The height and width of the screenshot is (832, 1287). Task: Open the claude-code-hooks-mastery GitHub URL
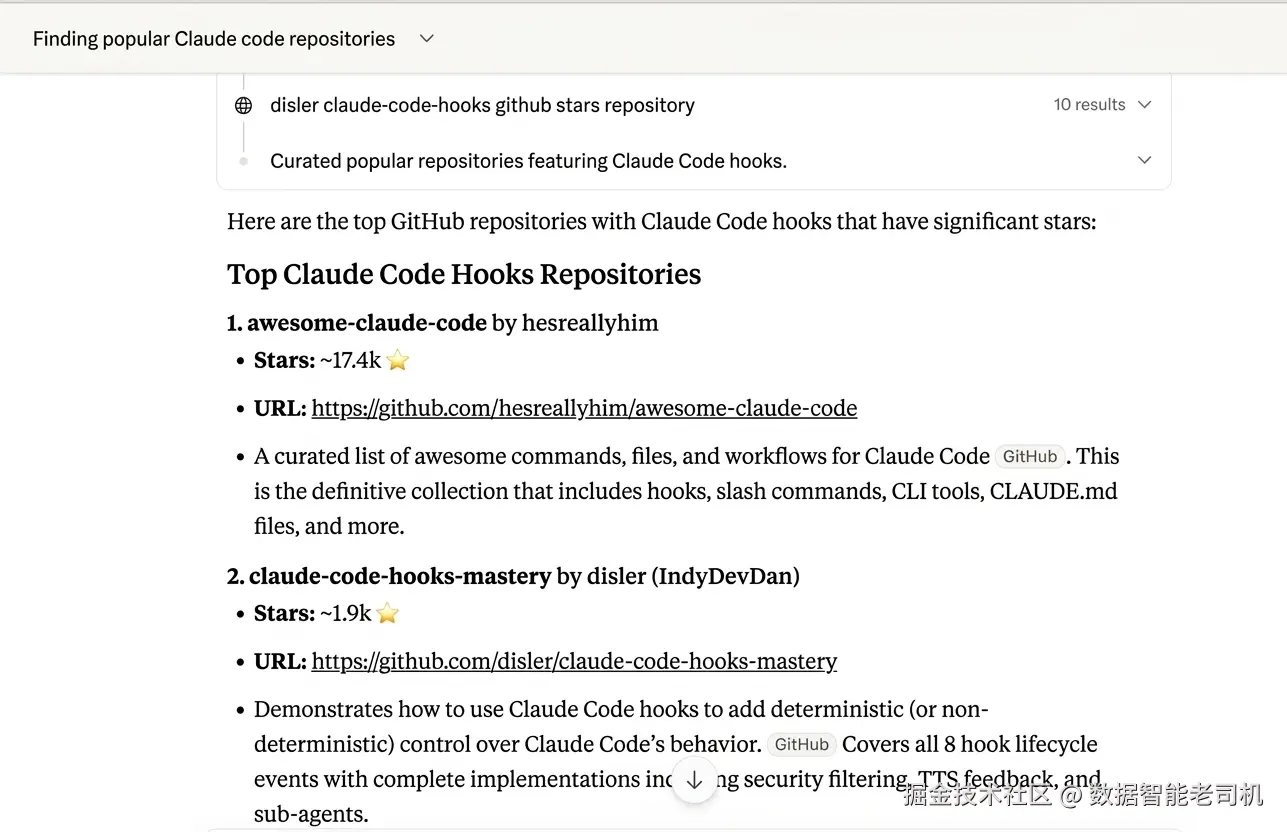coord(574,661)
